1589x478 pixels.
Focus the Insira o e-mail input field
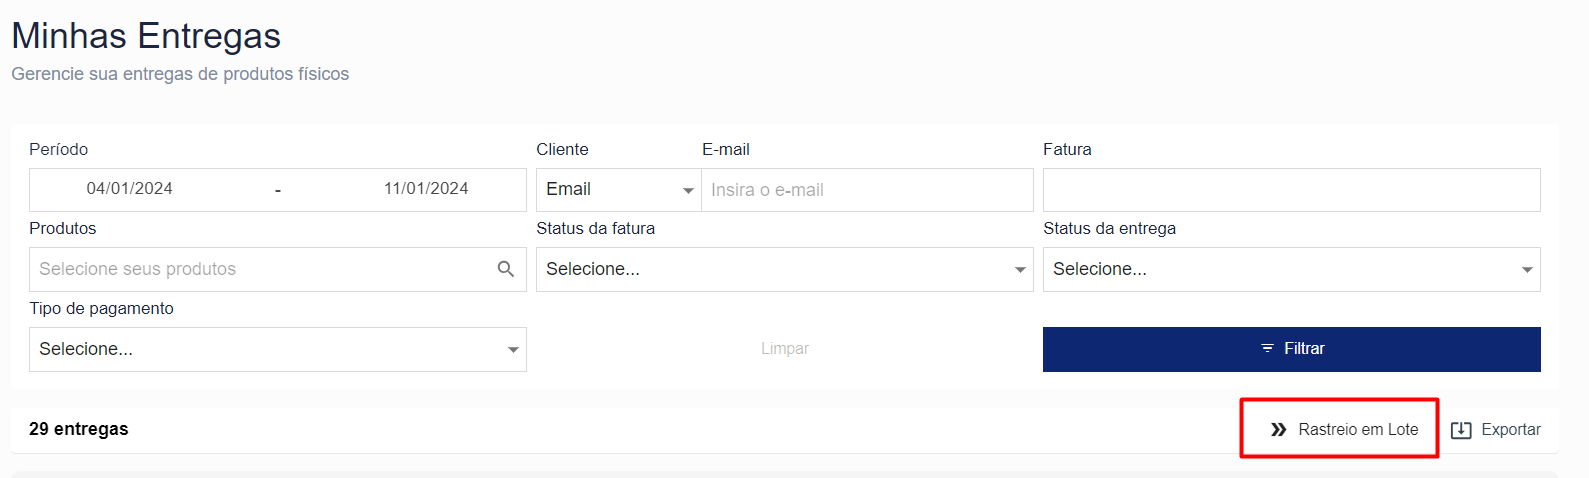point(868,190)
